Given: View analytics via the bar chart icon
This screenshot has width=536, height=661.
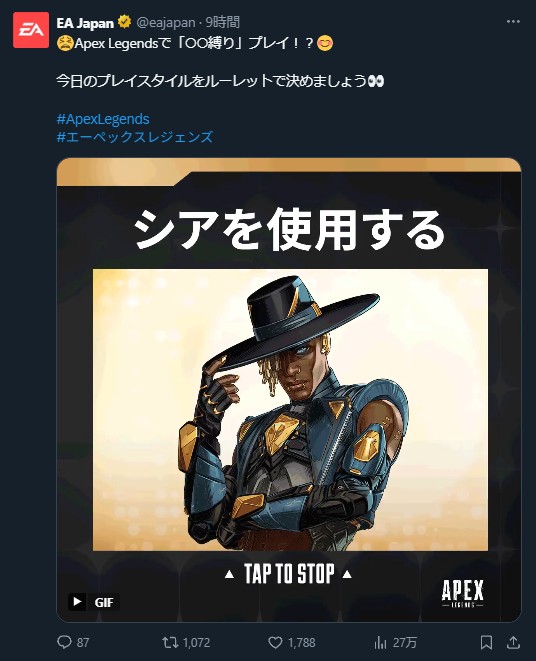Looking at the screenshot, I should coord(380,642).
